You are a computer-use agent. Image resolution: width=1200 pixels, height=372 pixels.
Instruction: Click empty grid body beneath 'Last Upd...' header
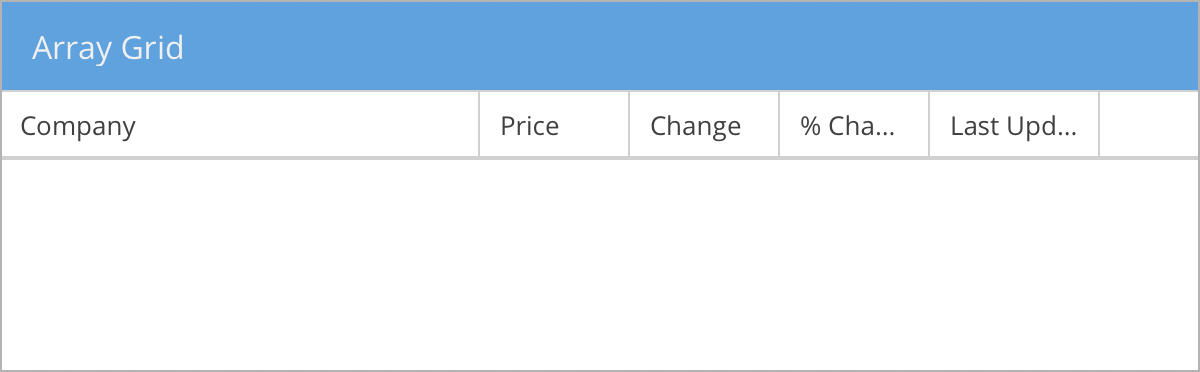1015,264
